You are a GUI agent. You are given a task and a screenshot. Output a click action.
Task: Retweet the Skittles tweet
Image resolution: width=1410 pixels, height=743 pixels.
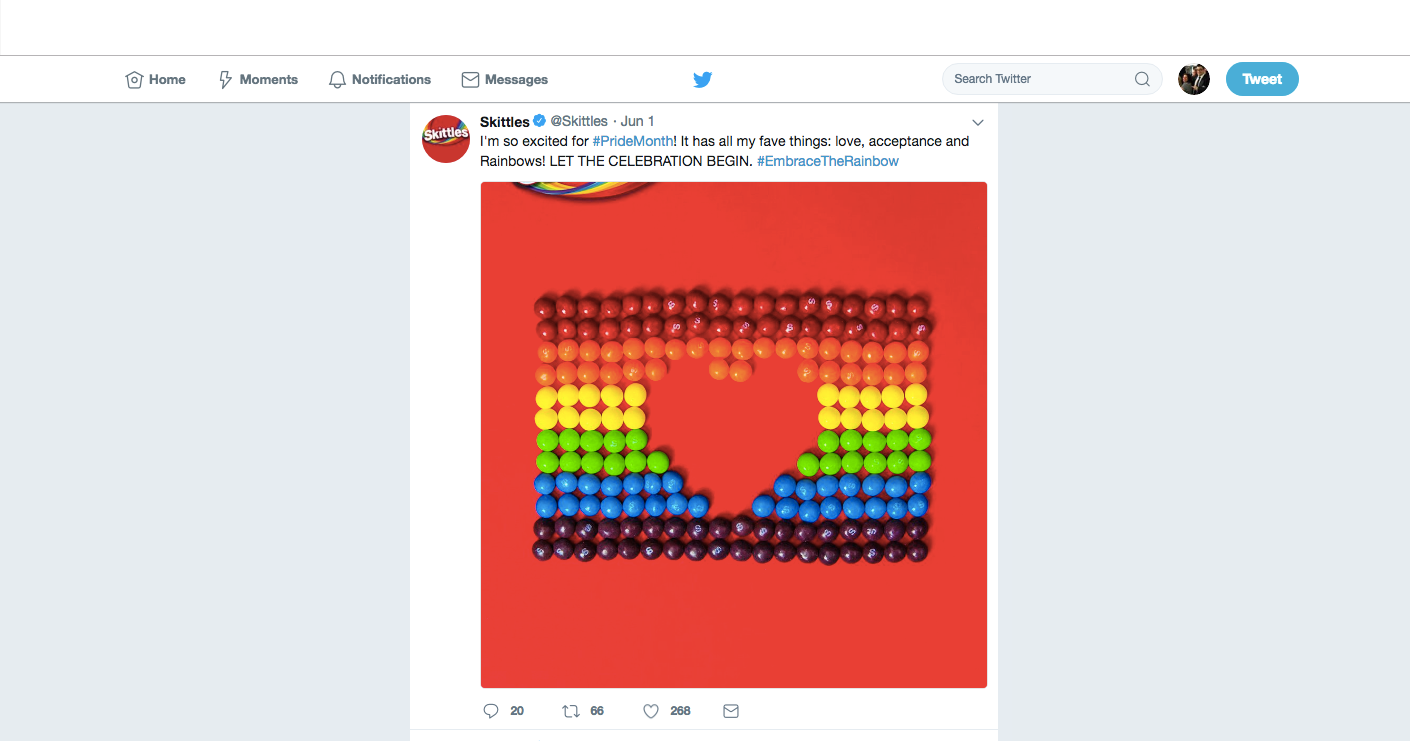click(x=571, y=711)
